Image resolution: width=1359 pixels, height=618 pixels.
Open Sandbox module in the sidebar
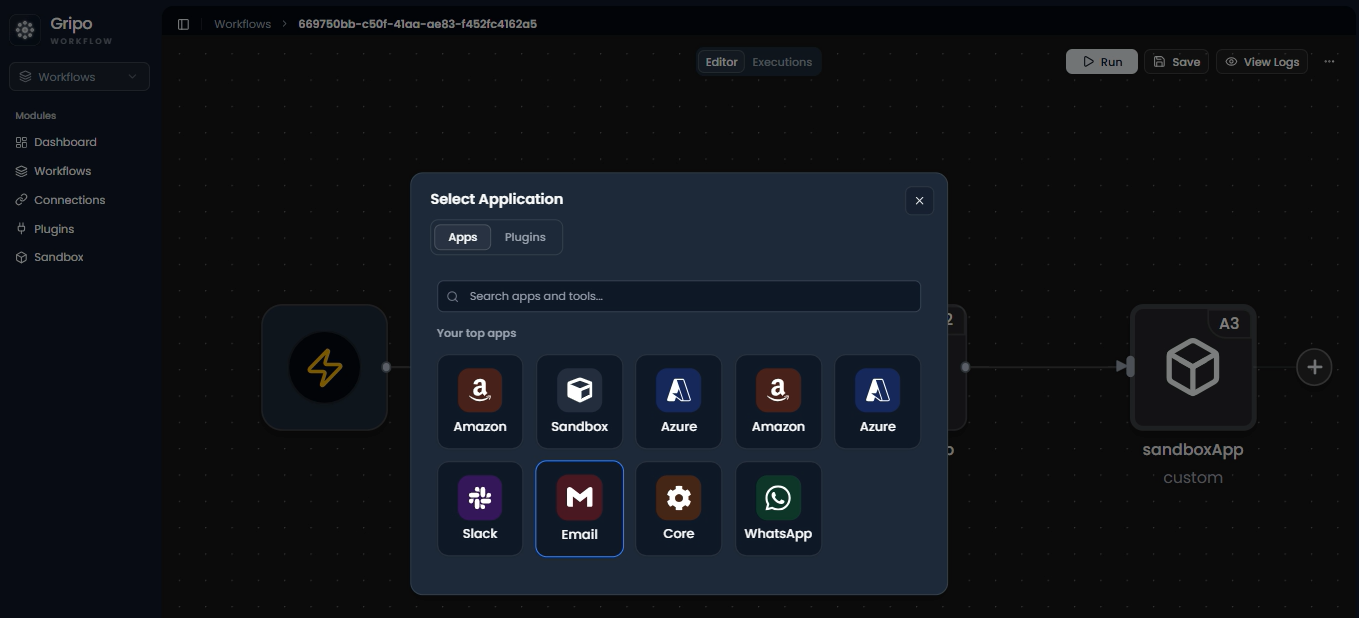[x=59, y=257]
